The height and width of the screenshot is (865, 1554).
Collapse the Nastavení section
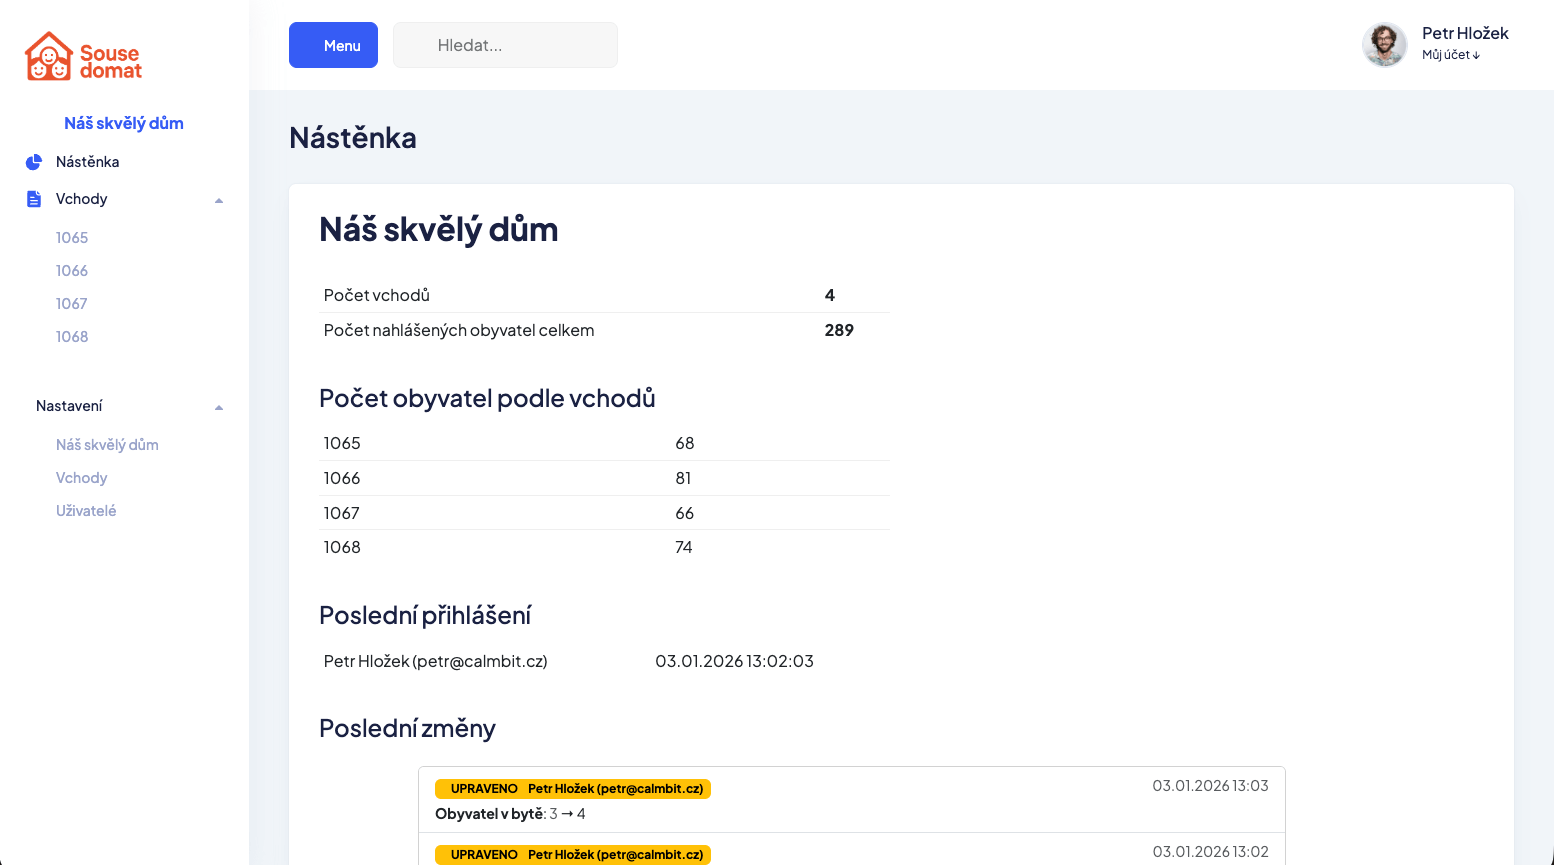tap(219, 407)
